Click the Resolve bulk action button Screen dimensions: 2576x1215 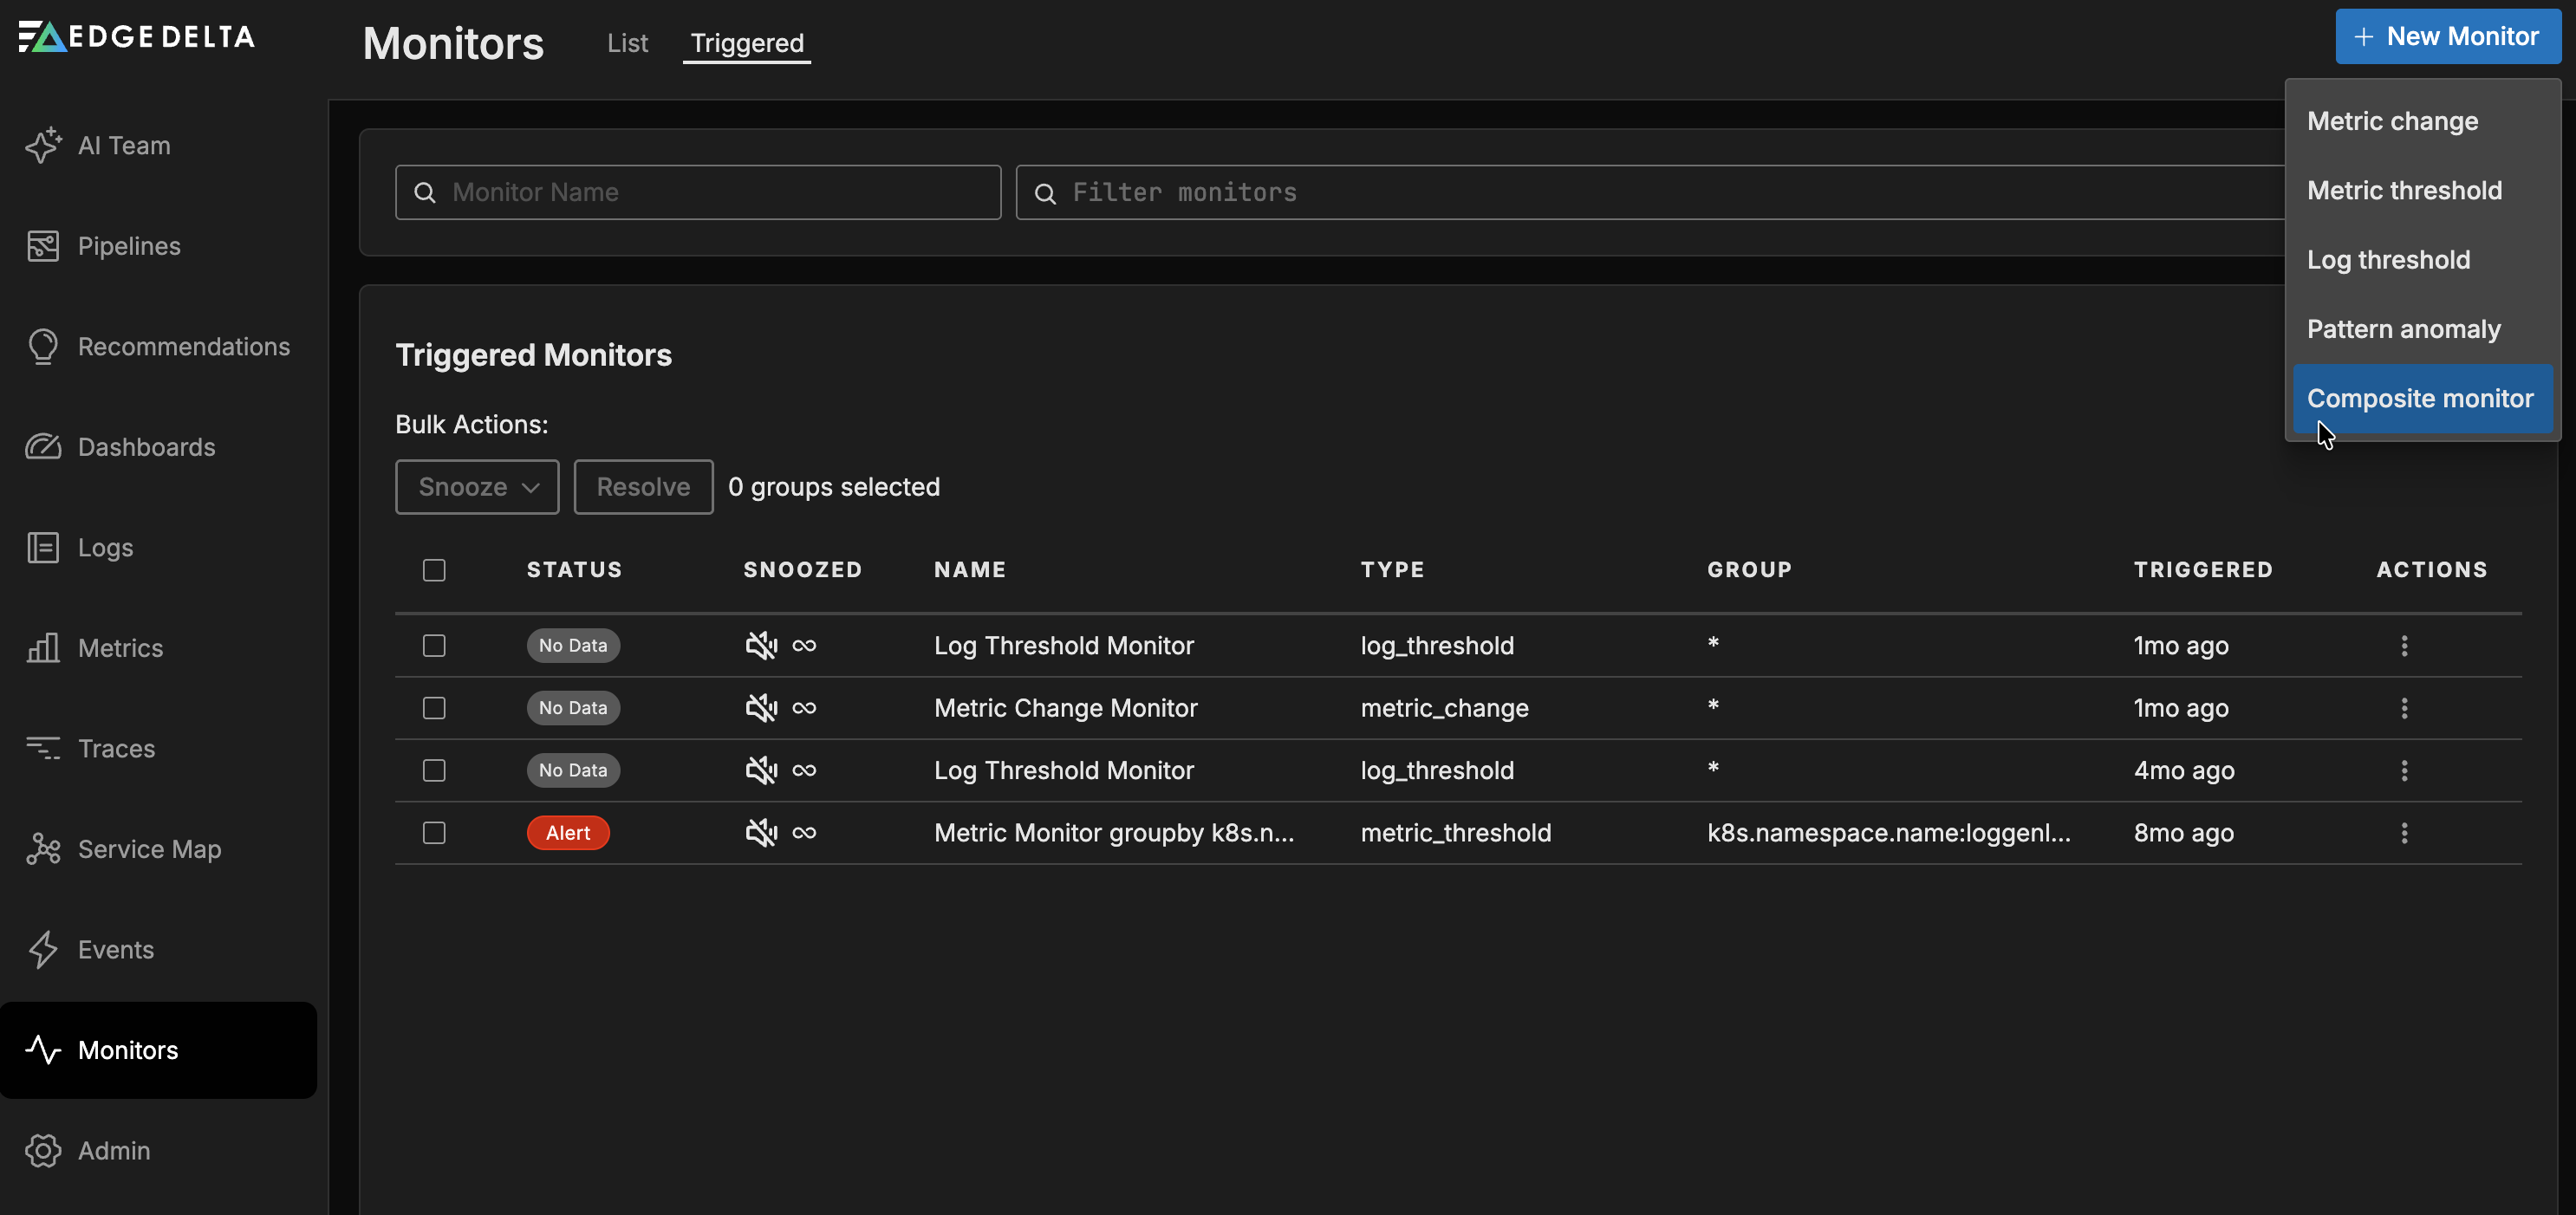(643, 487)
